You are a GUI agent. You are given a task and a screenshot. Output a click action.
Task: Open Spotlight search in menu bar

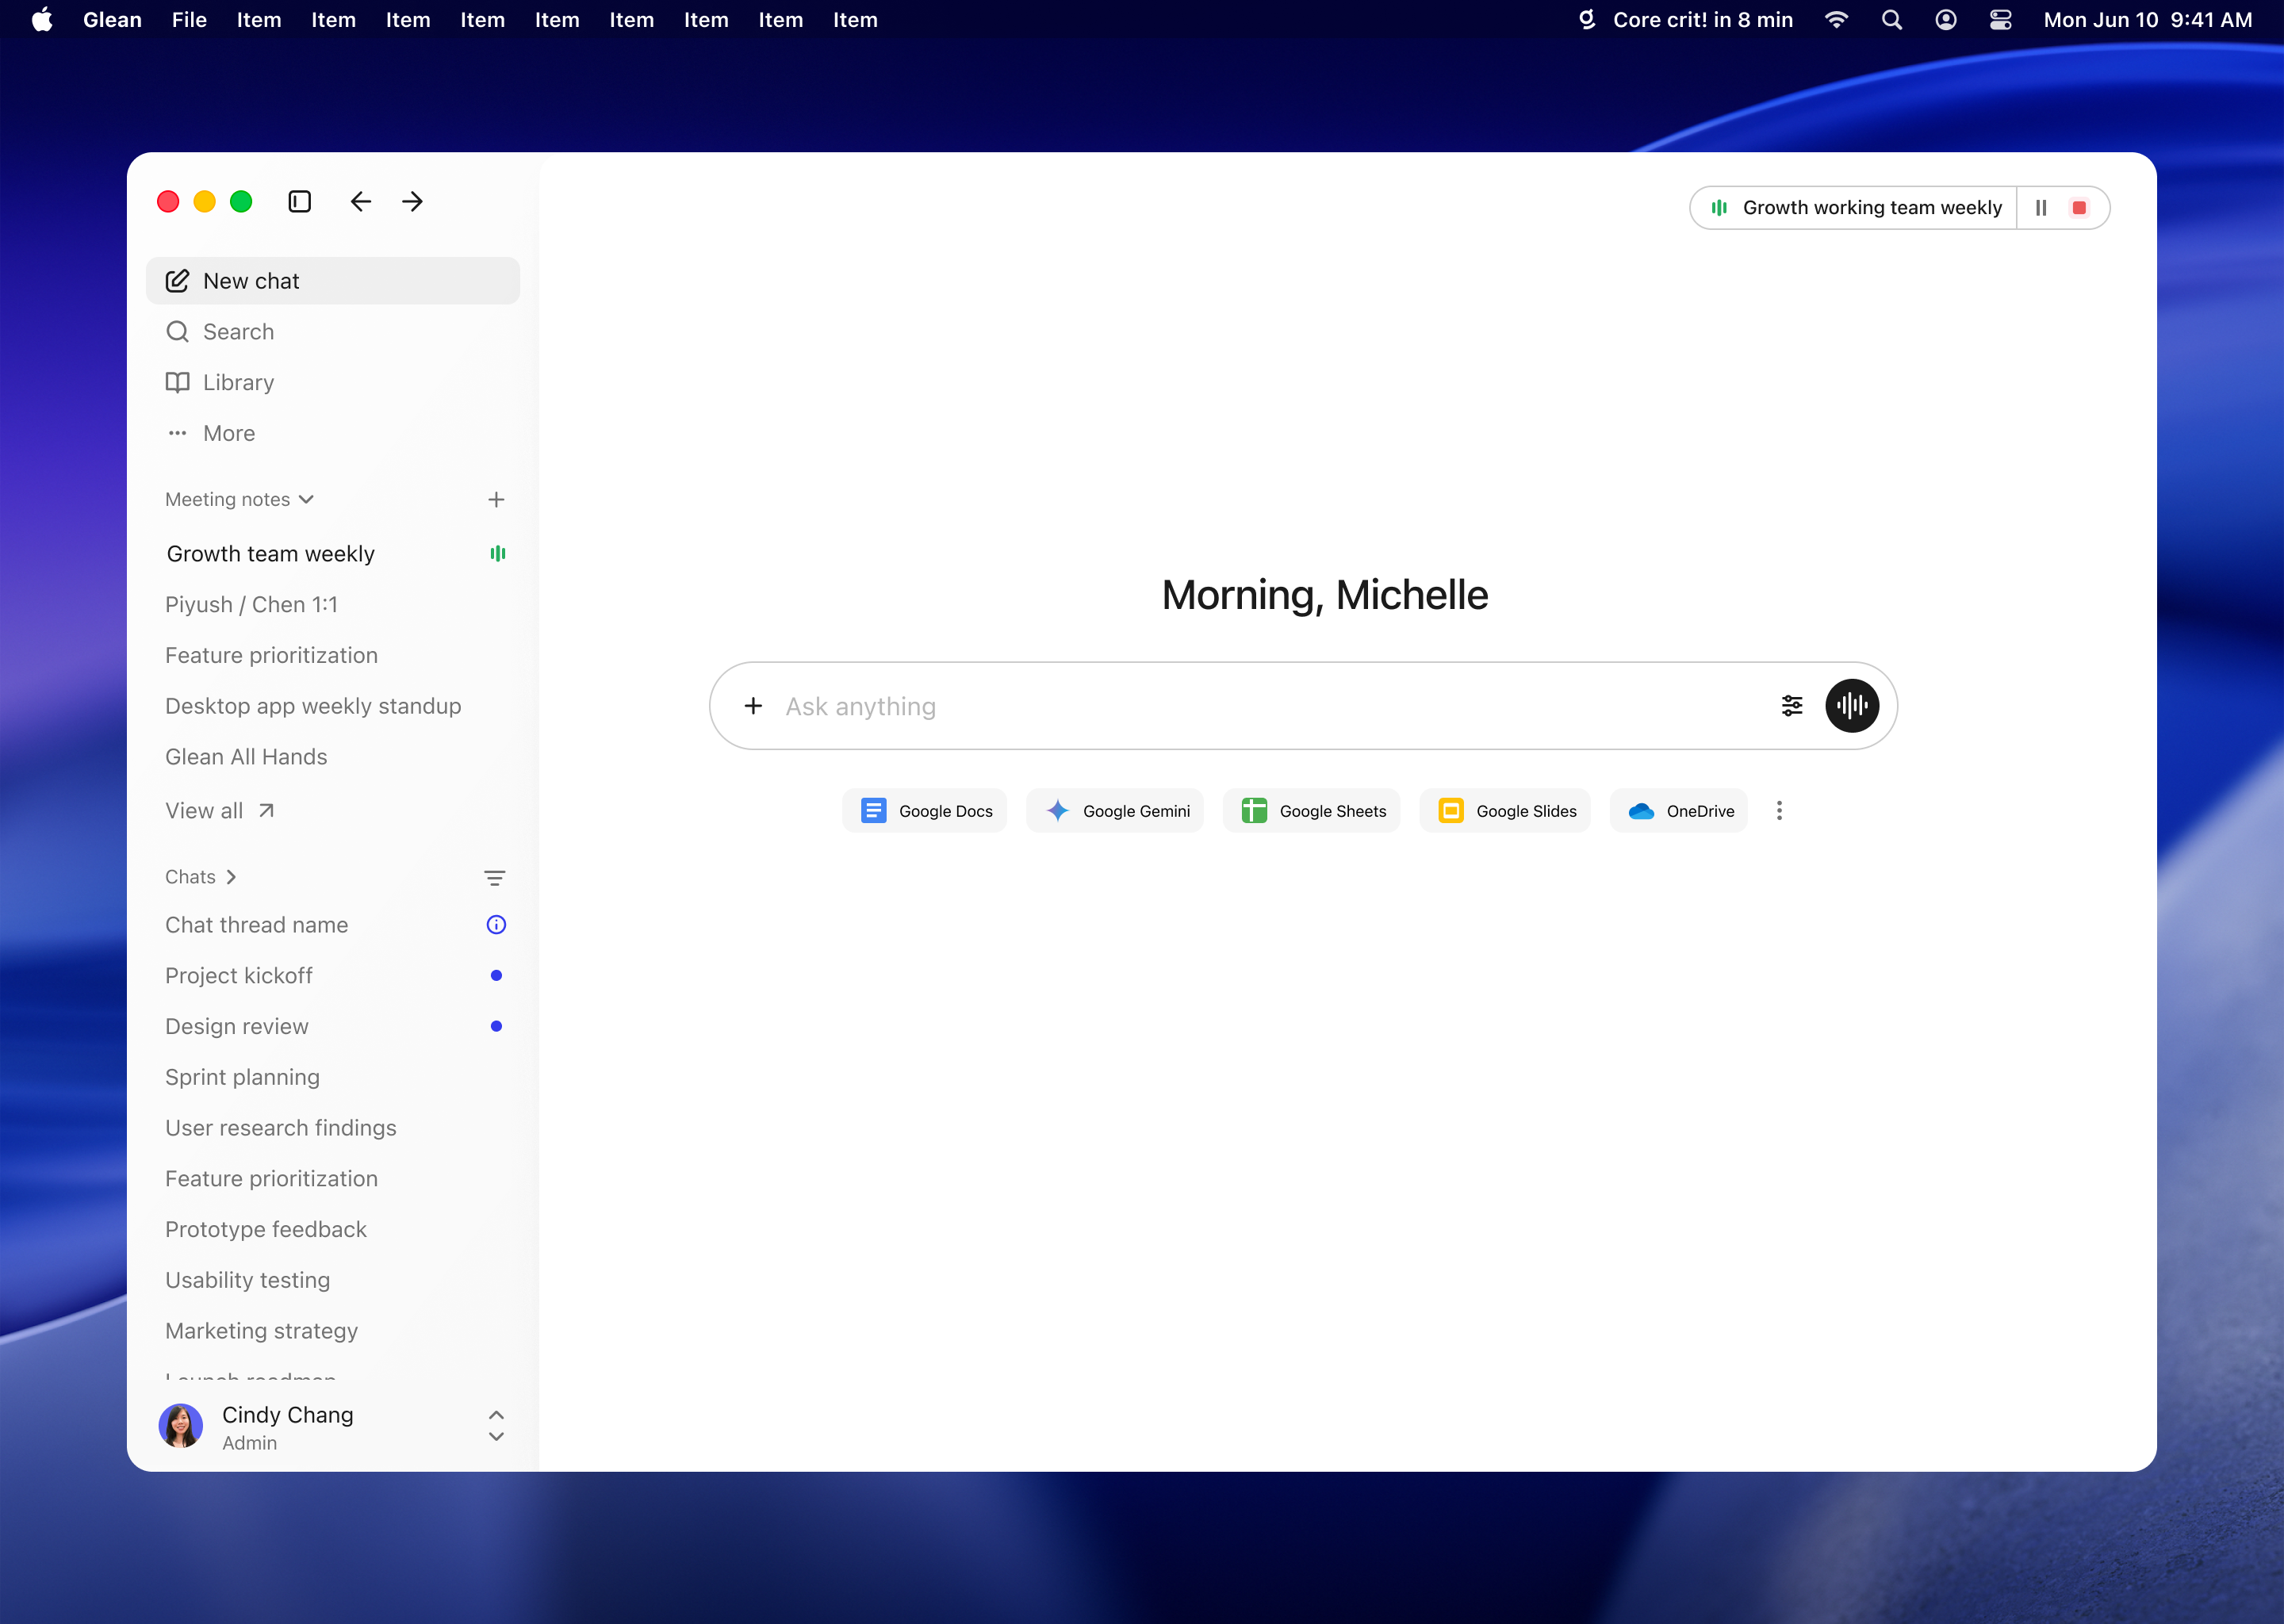[1891, 20]
